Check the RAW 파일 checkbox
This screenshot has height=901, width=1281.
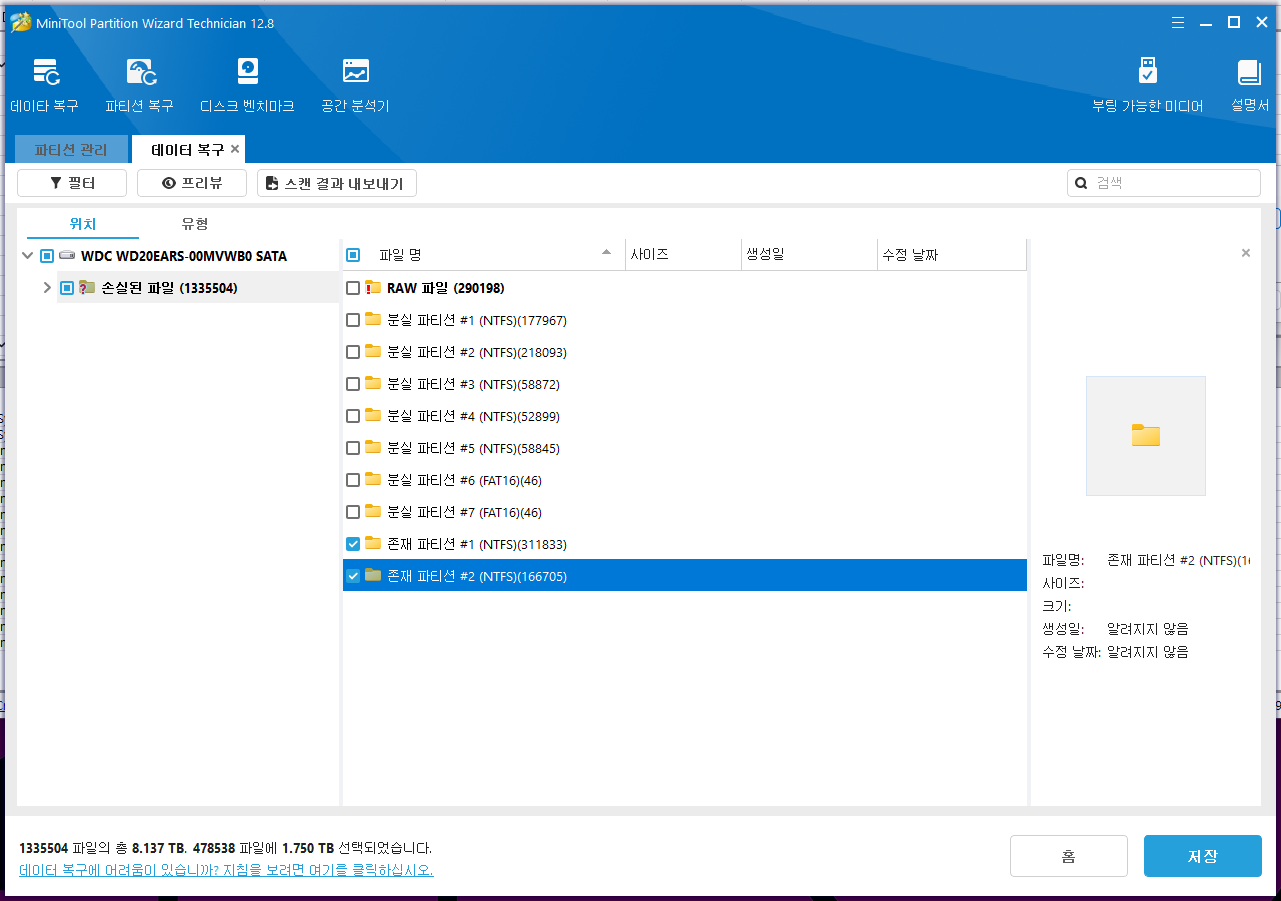[353, 288]
